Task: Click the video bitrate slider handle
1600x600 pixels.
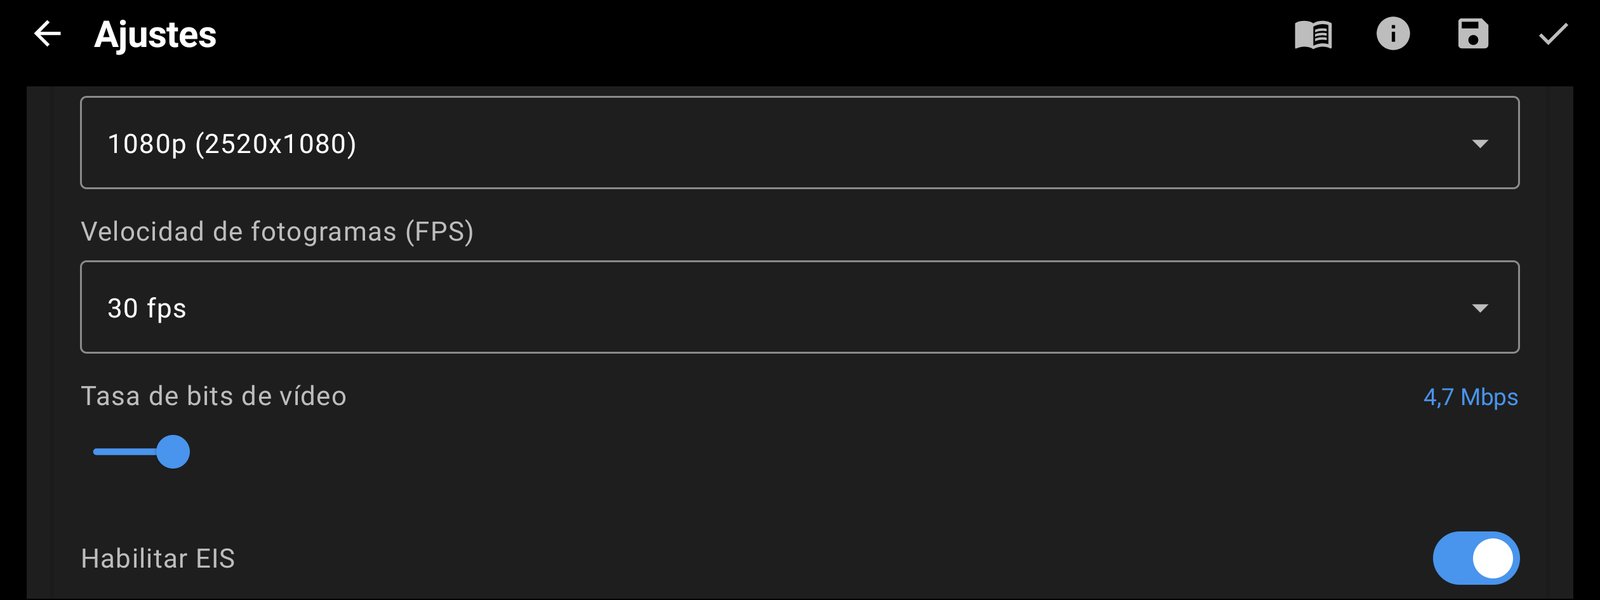Action: (x=173, y=452)
